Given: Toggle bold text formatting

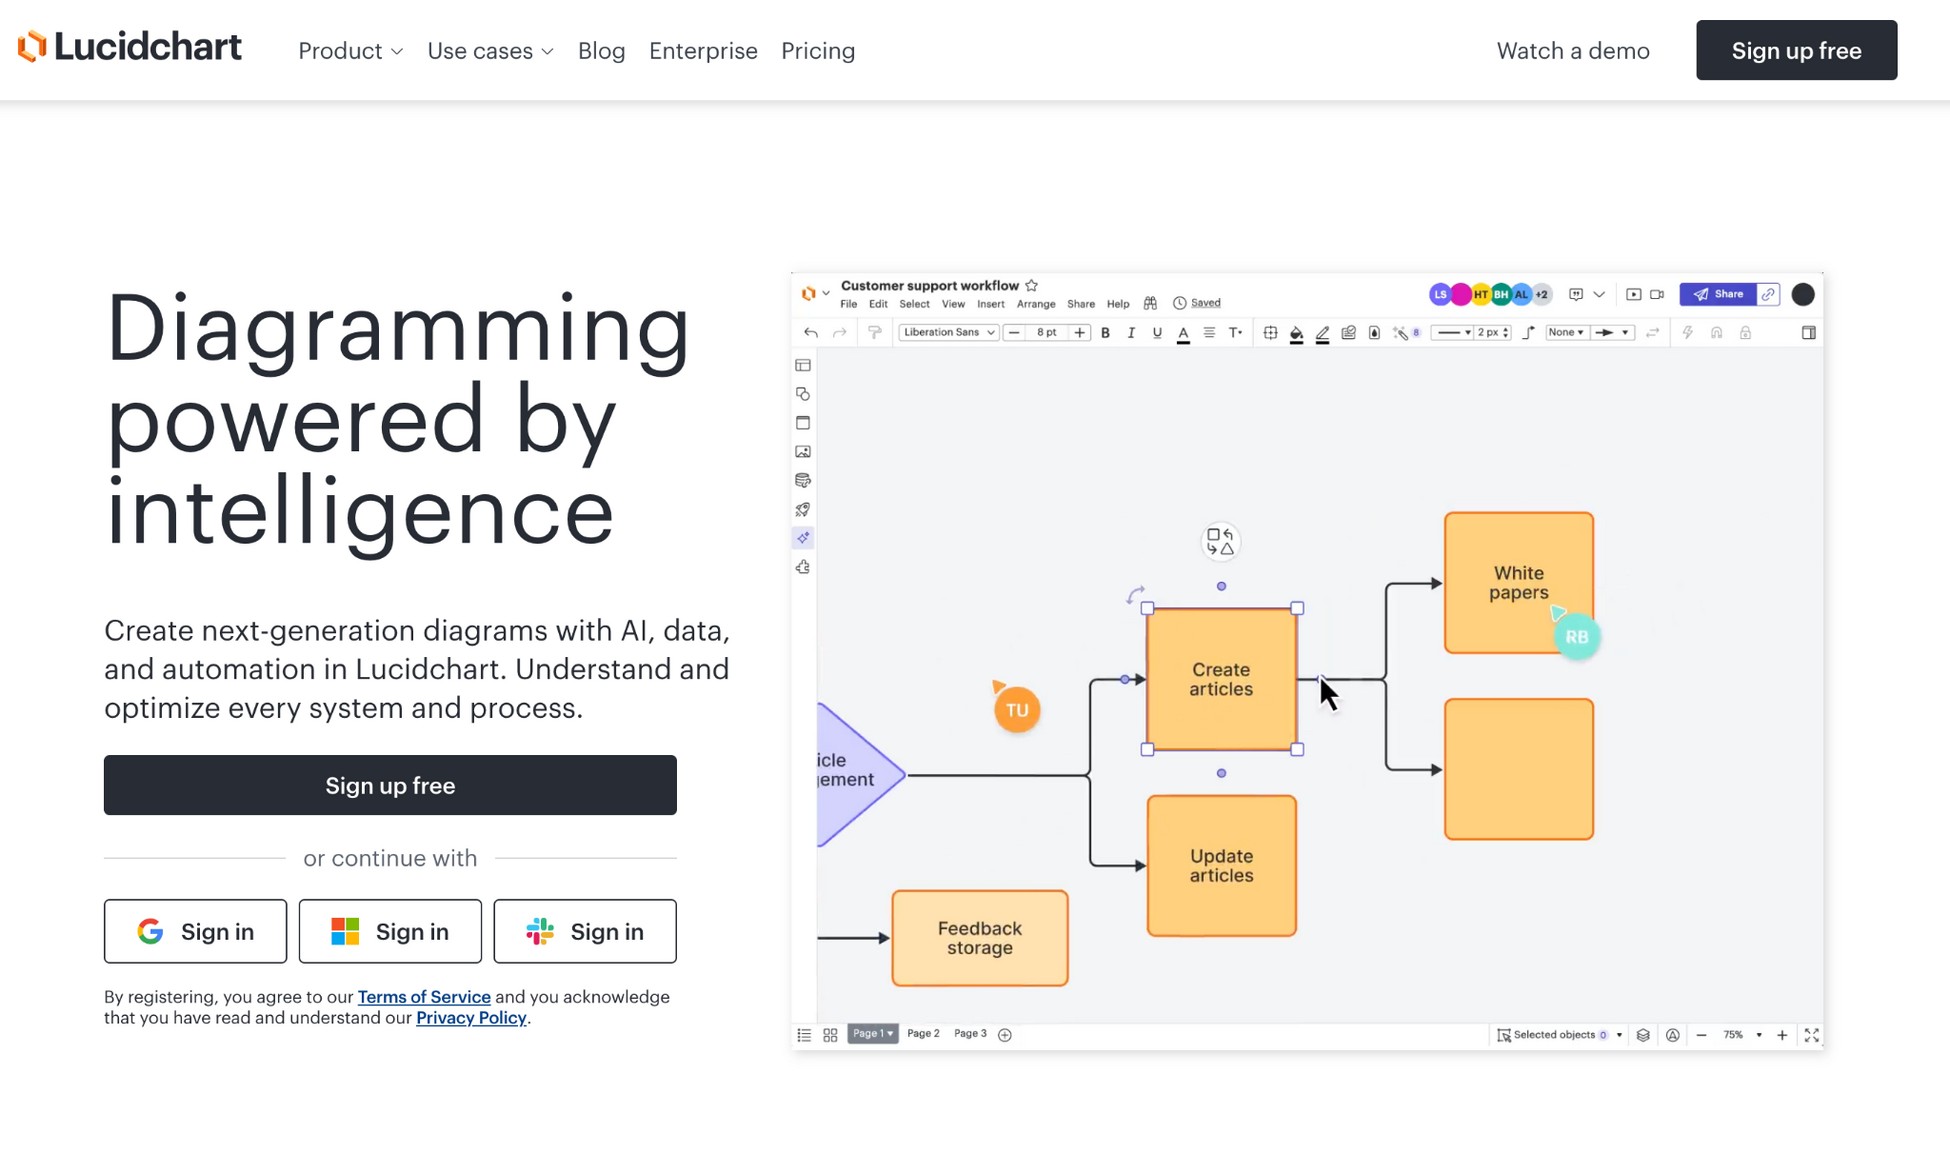Looking at the screenshot, I should (1104, 332).
